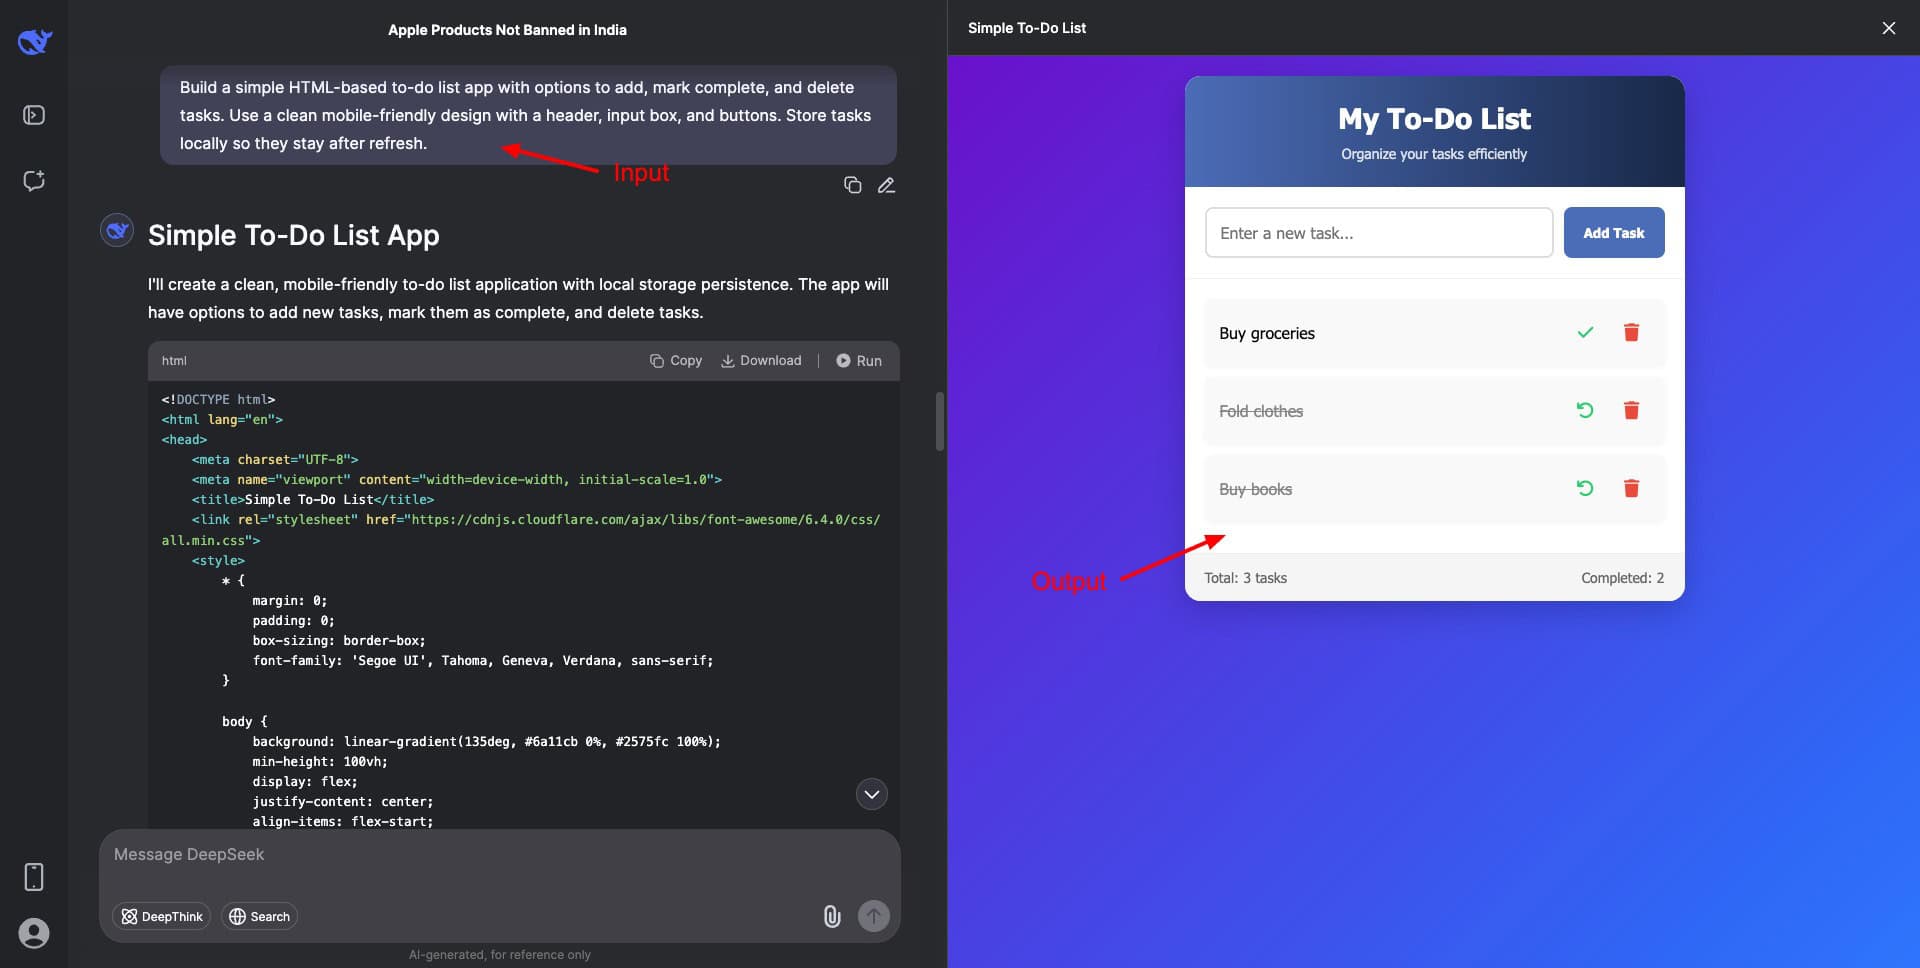This screenshot has height=968, width=1920.
Task: Click the DeepSeek whale logo
Action: [34, 41]
